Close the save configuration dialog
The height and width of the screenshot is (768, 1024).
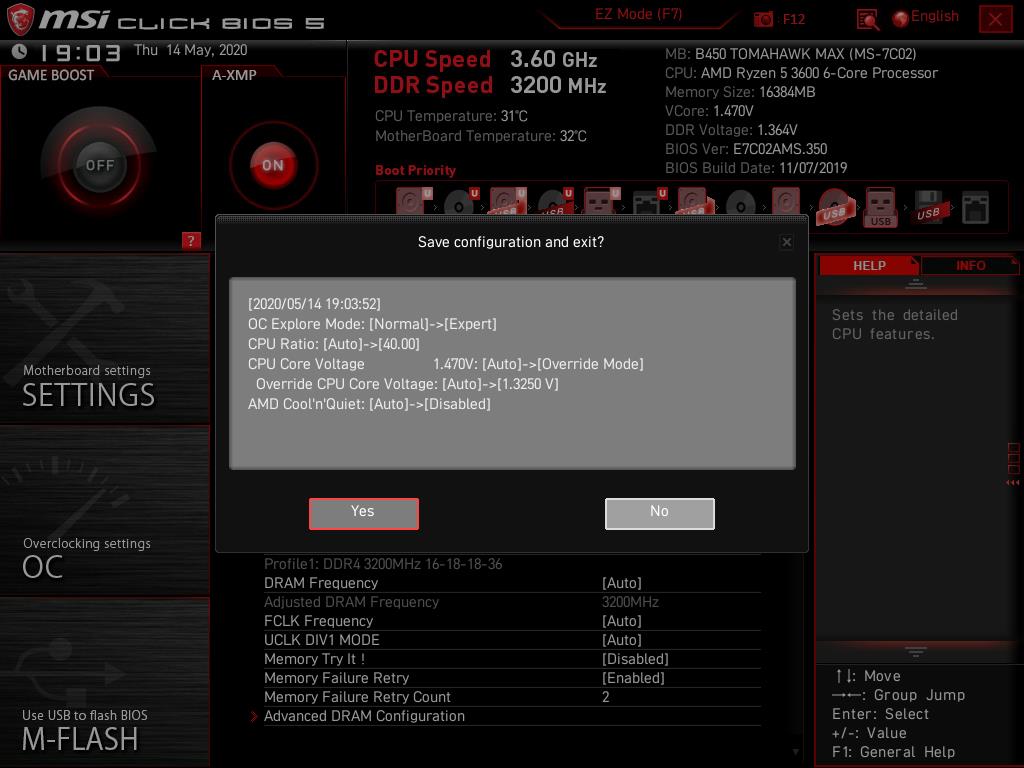click(x=786, y=242)
